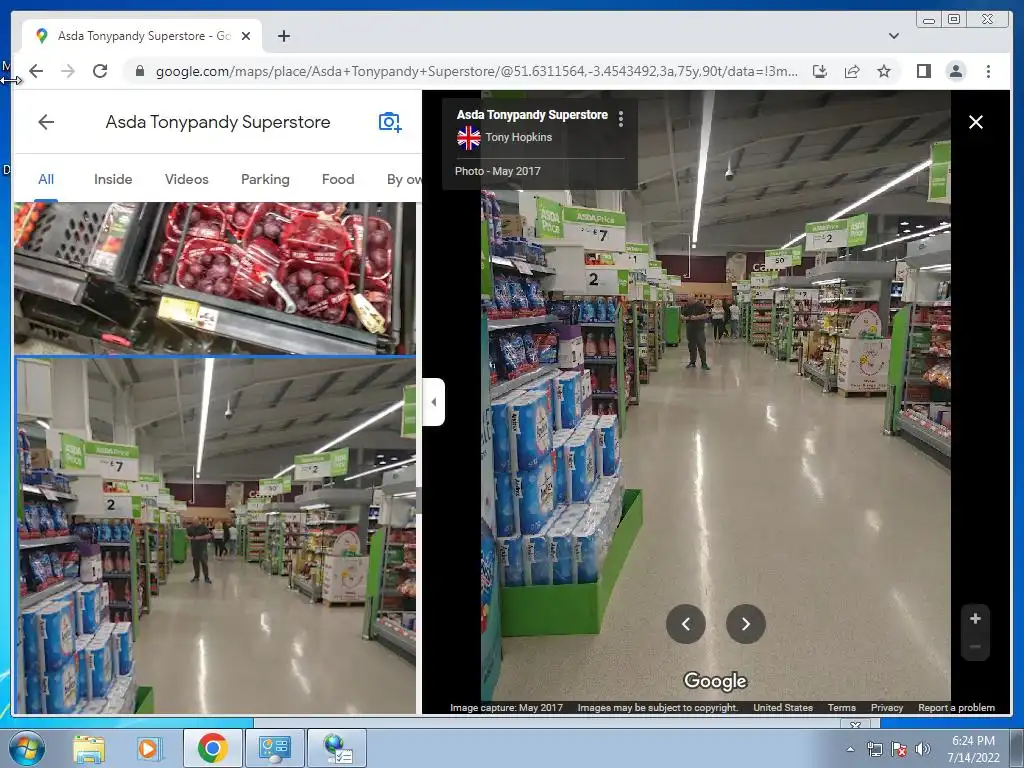Screen dimensions: 1024x768
Task: Click the Chrome back navigation arrow
Action: click(x=37, y=71)
